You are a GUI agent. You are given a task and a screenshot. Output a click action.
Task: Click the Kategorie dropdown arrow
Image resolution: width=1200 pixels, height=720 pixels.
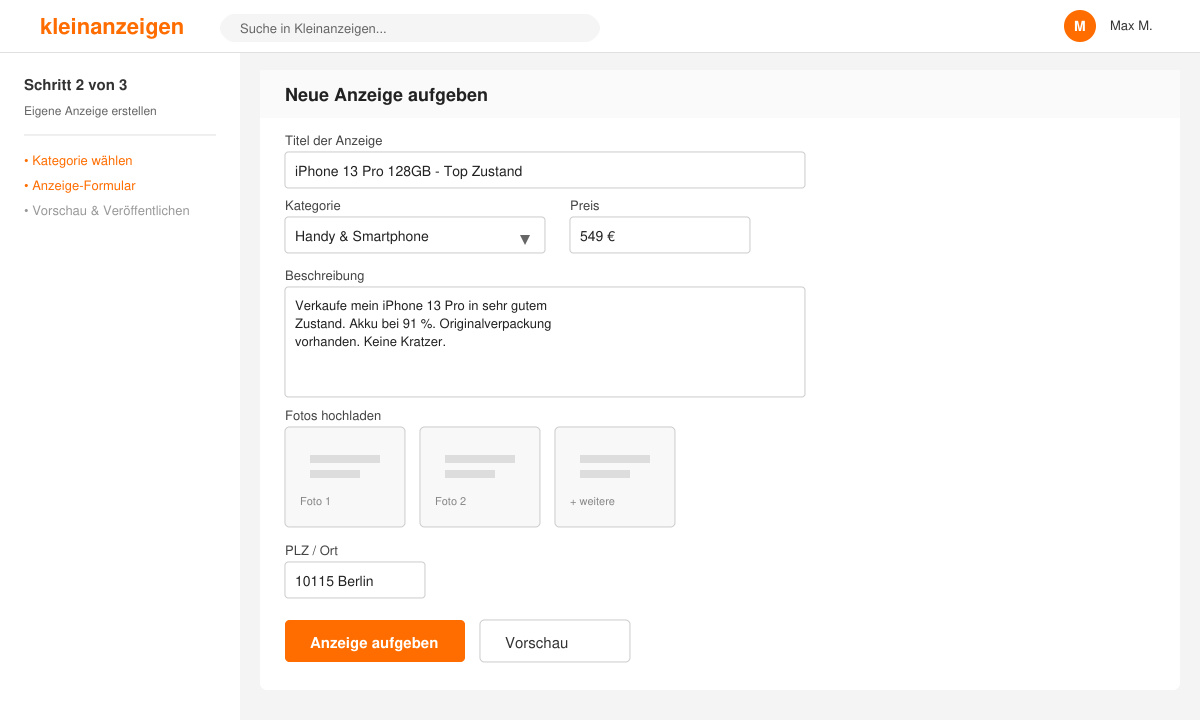pos(525,238)
